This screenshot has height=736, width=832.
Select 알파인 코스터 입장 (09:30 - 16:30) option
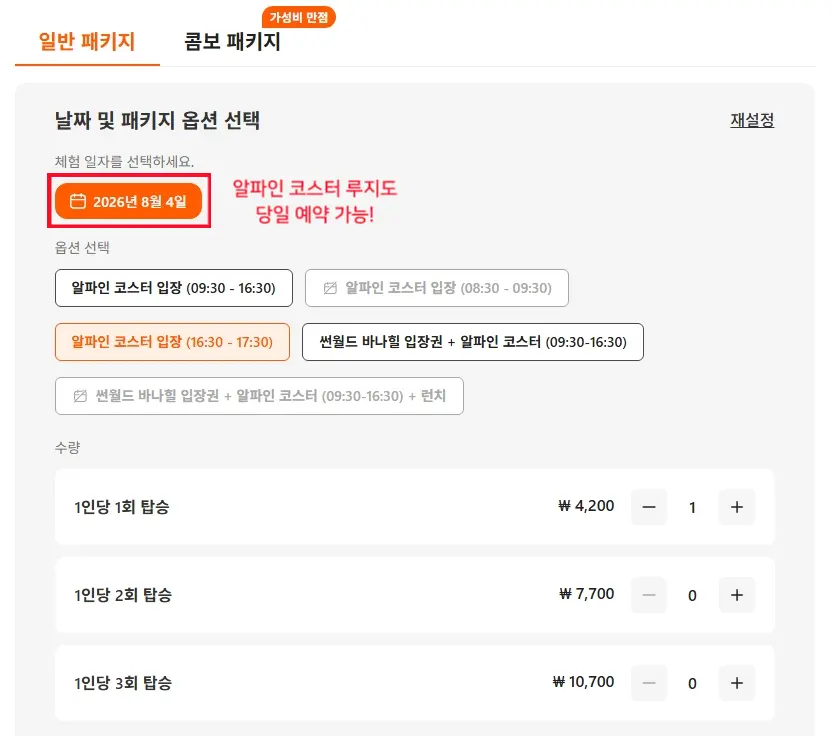tap(174, 288)
